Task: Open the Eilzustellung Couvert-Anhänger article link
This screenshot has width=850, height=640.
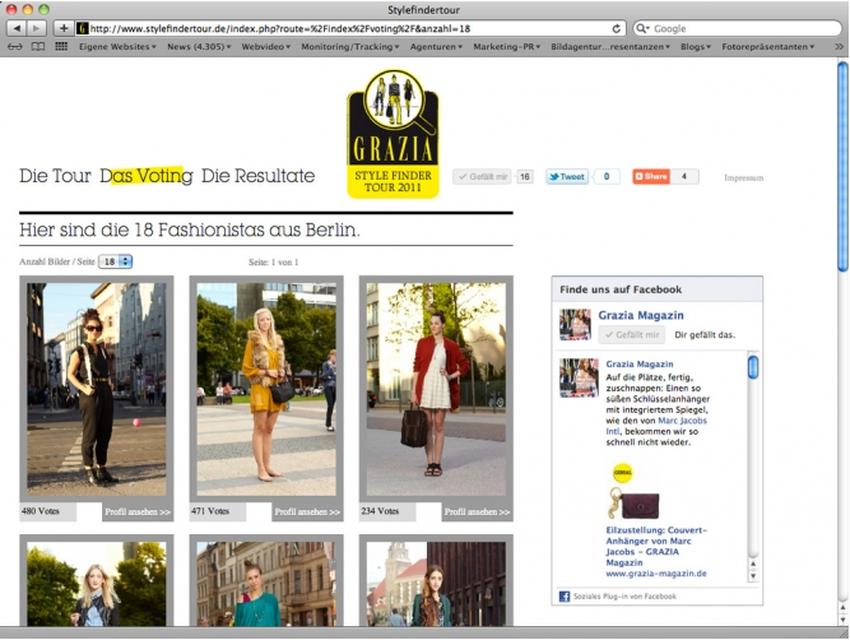Action: [656, 546]
